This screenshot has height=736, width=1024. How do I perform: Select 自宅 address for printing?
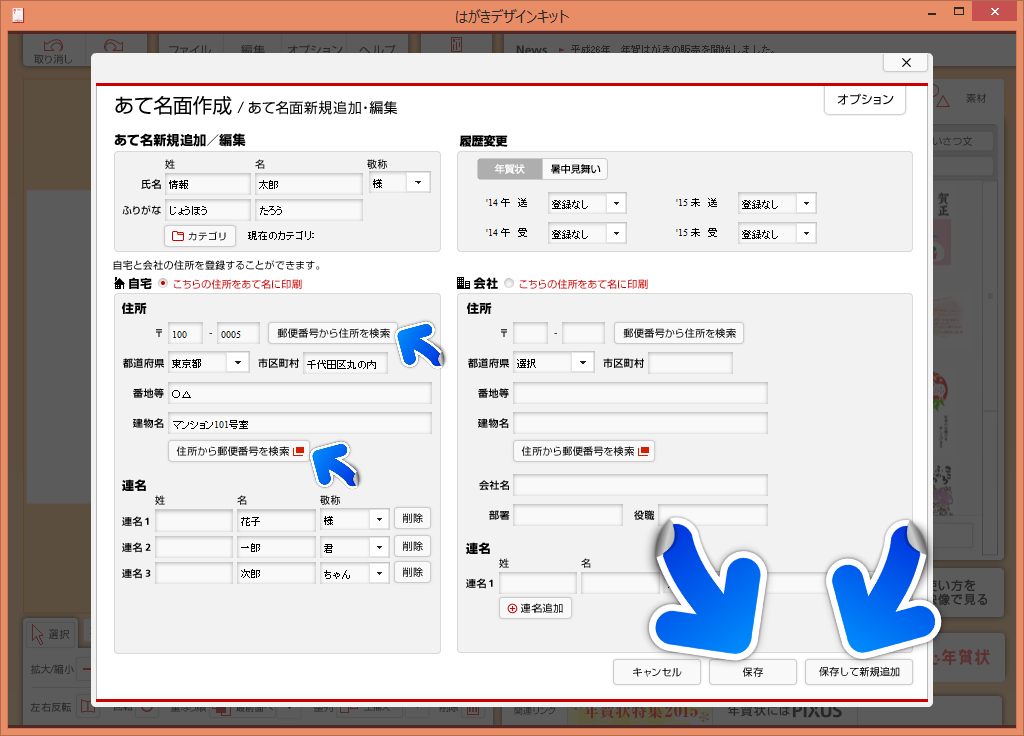pos(164,284)
